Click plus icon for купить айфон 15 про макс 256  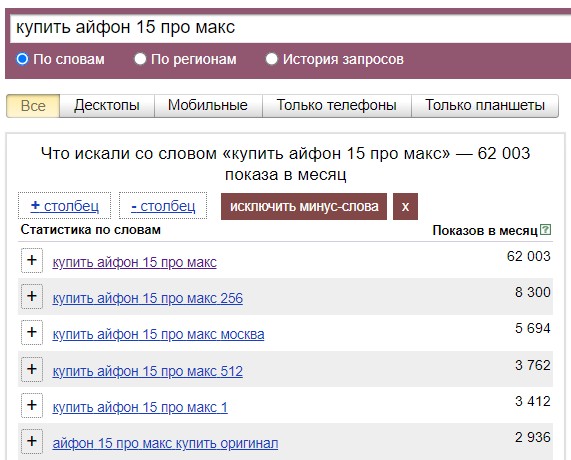pos(32,296)
